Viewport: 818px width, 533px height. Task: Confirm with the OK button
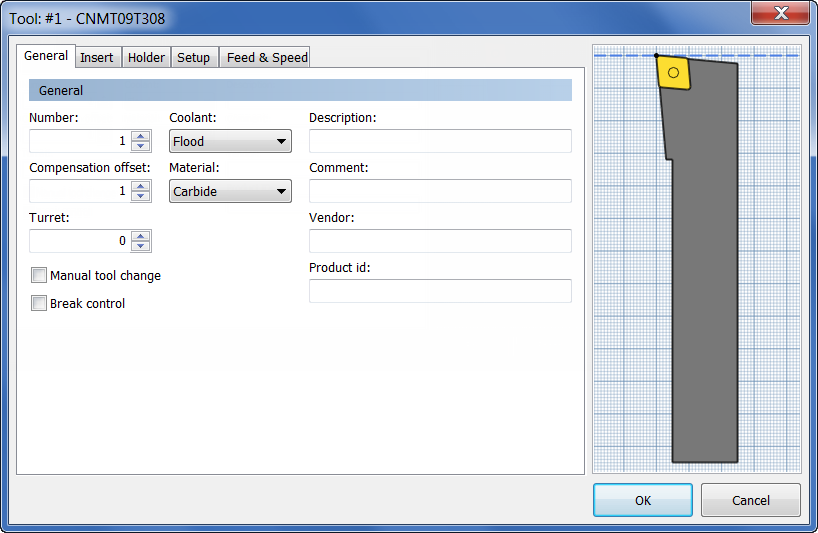pyautogui.click(x=643, y=500)
